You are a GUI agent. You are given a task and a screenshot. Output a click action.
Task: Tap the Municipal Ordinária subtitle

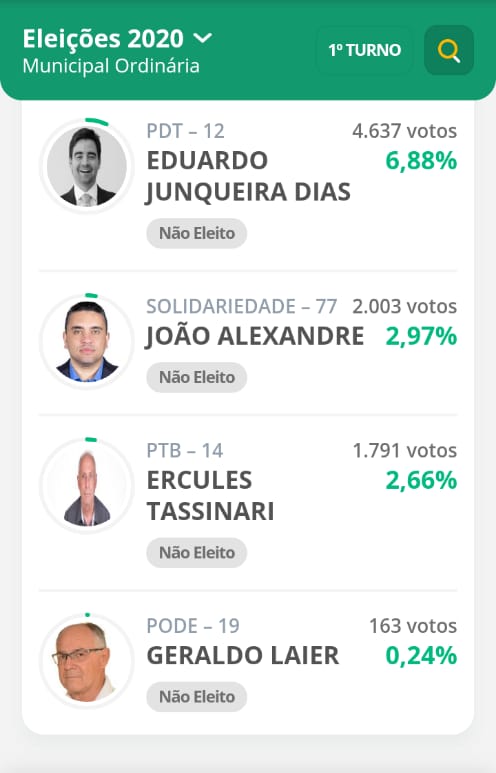(x=111, y=66)
